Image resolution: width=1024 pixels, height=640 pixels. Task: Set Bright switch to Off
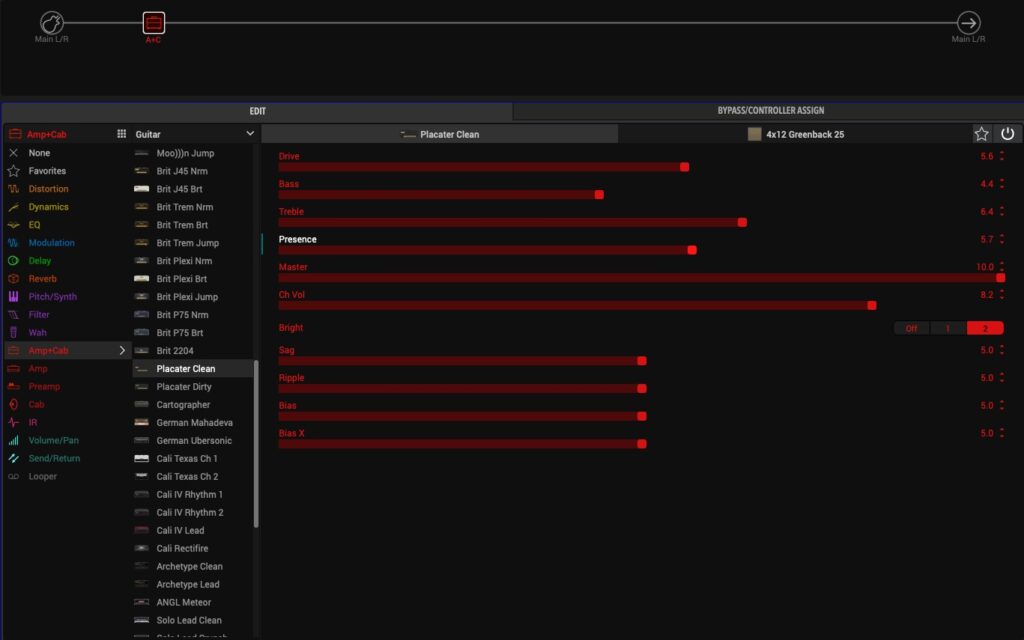coord(910,328)
